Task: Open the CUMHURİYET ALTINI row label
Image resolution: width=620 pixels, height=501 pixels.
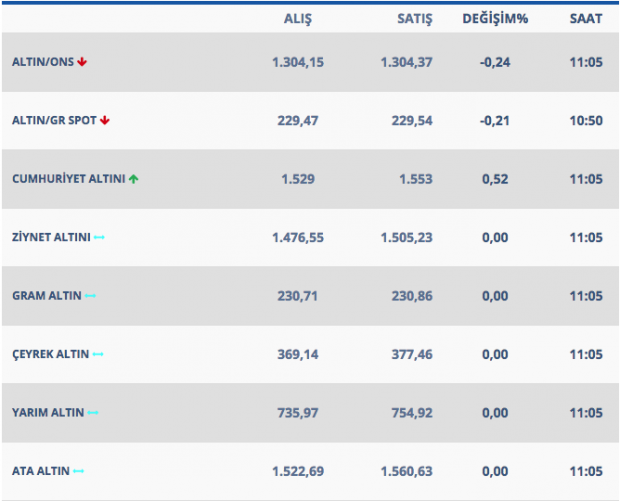Action: tap(68, 179)
